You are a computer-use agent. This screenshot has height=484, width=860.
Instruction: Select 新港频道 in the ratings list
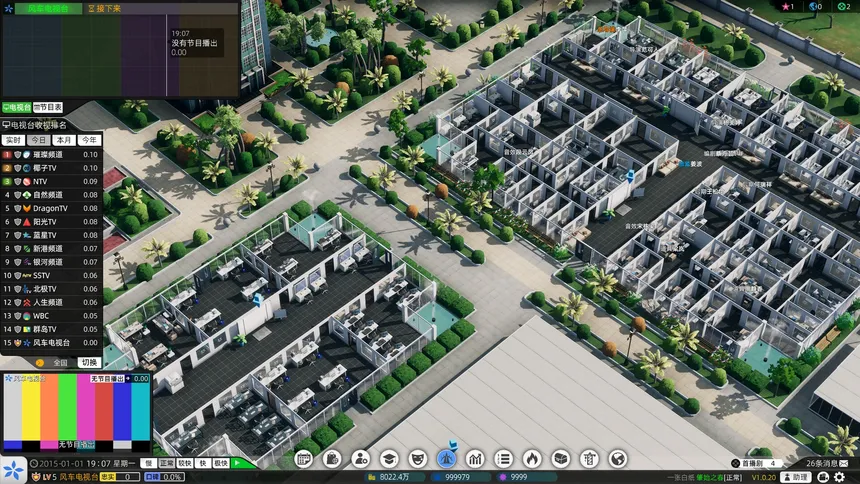coord(51,249)
